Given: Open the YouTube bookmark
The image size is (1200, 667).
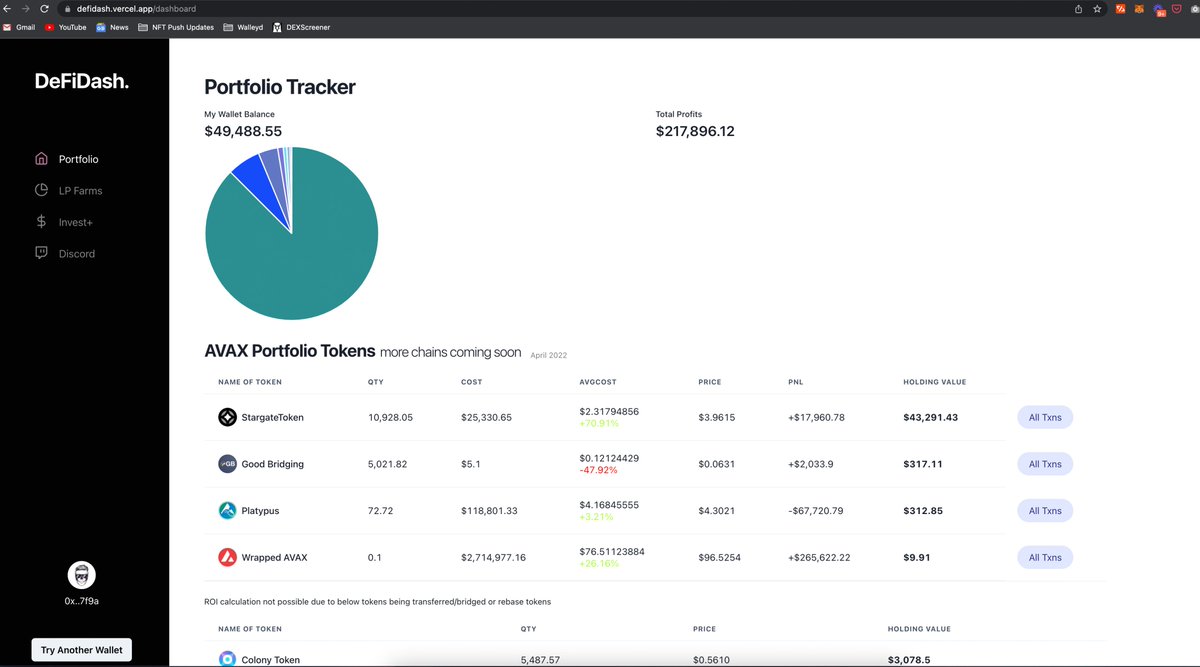Looking at the screenshot, I should (66, 27).
